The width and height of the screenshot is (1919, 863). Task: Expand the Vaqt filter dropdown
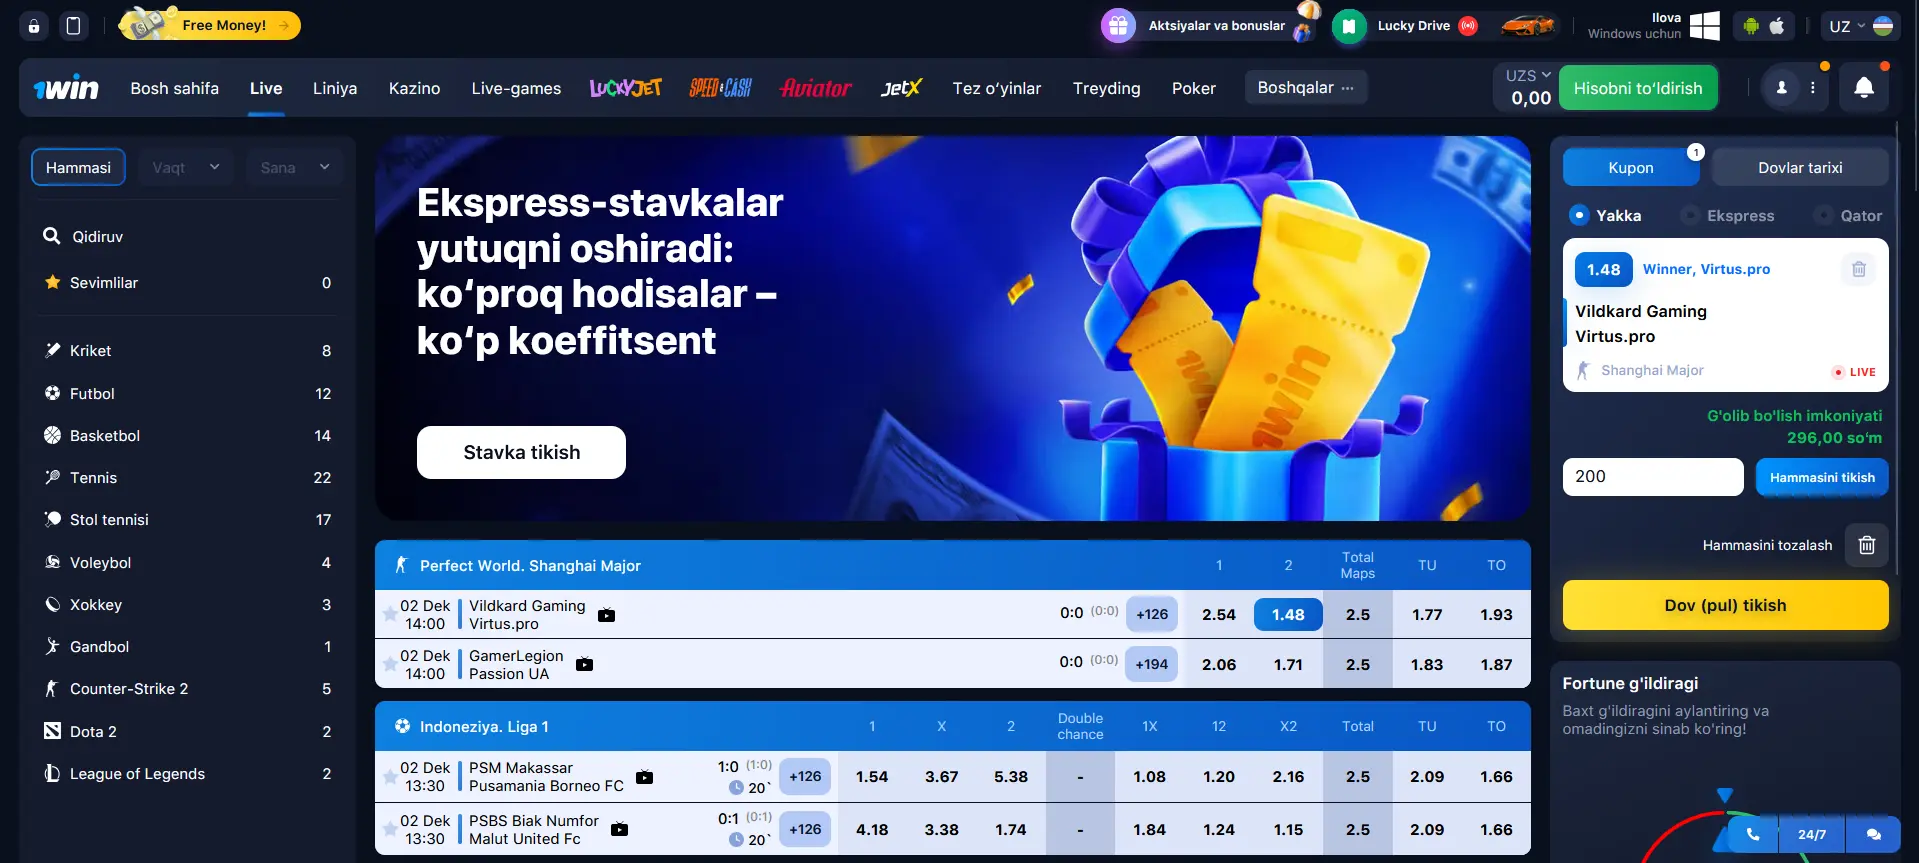[x=186, y=167]
